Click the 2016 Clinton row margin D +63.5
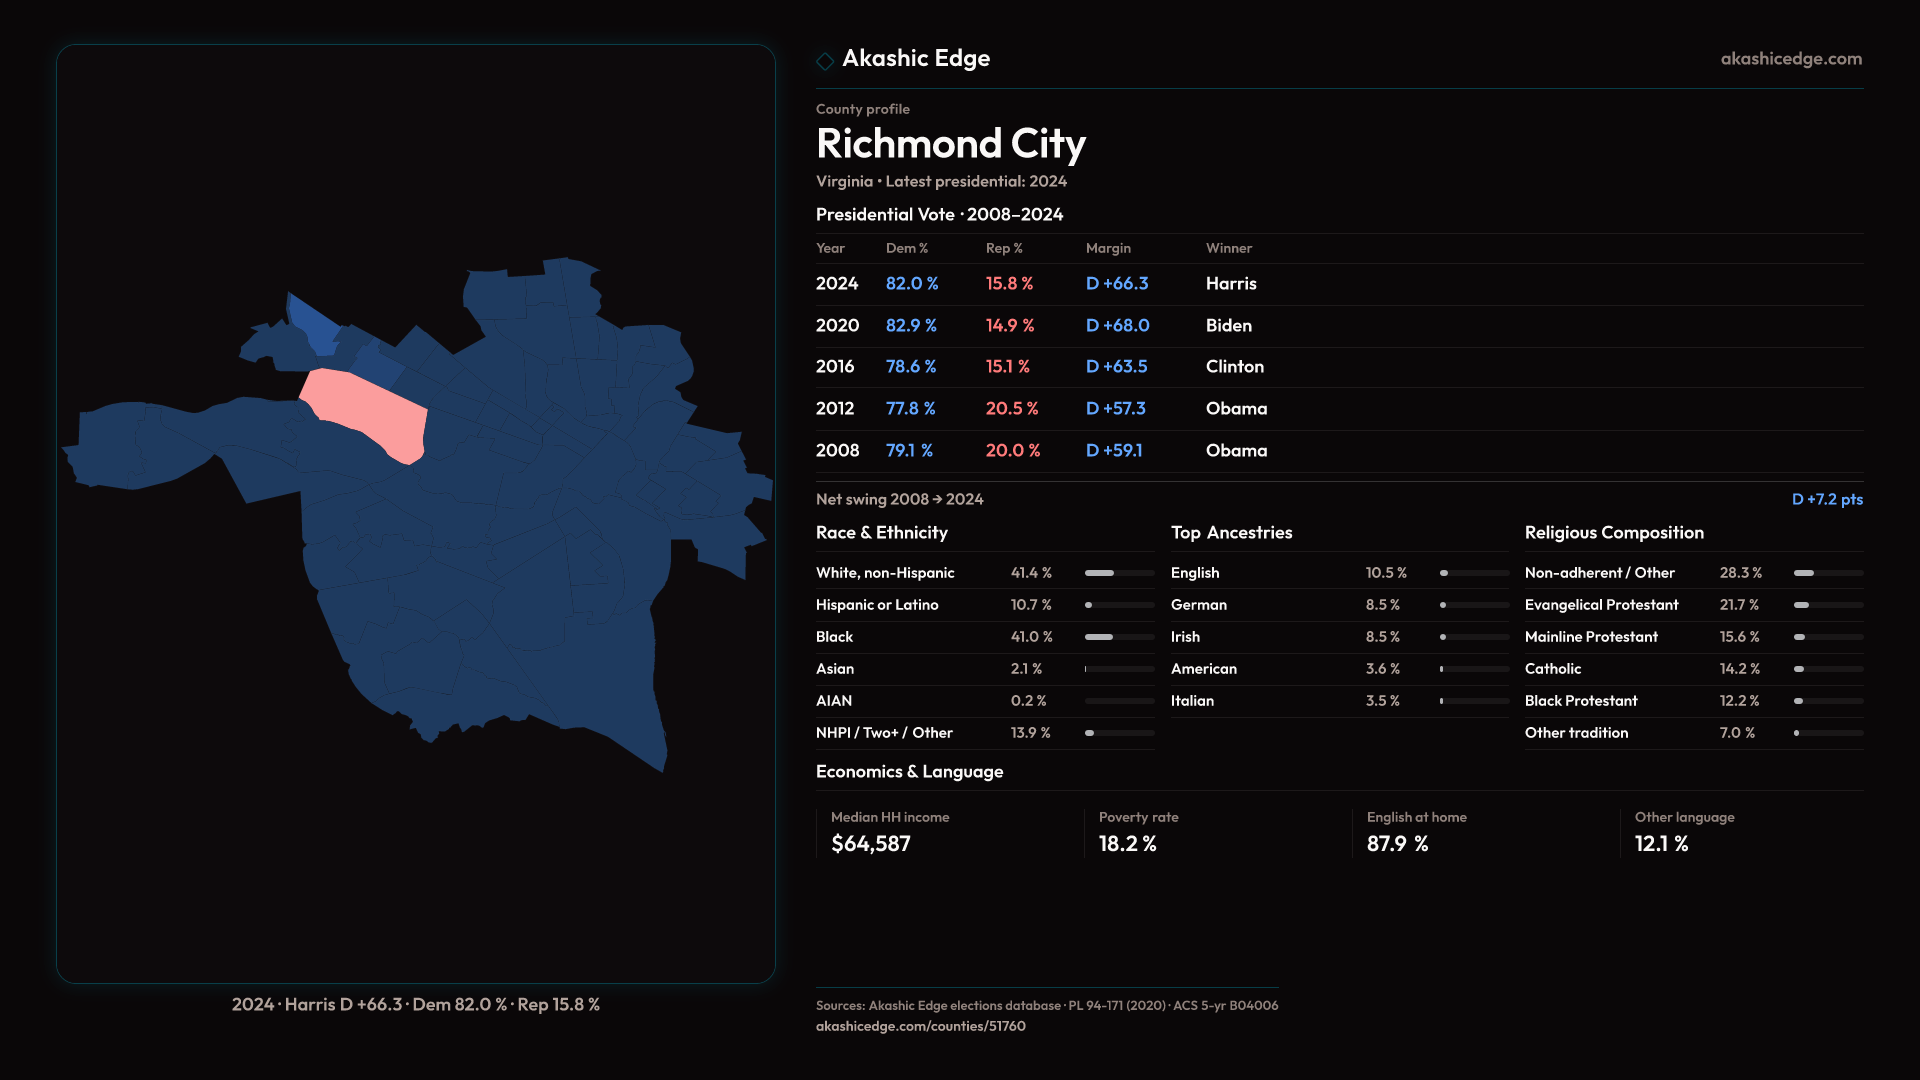Screen dimensions: 1920x1080 1116,367
